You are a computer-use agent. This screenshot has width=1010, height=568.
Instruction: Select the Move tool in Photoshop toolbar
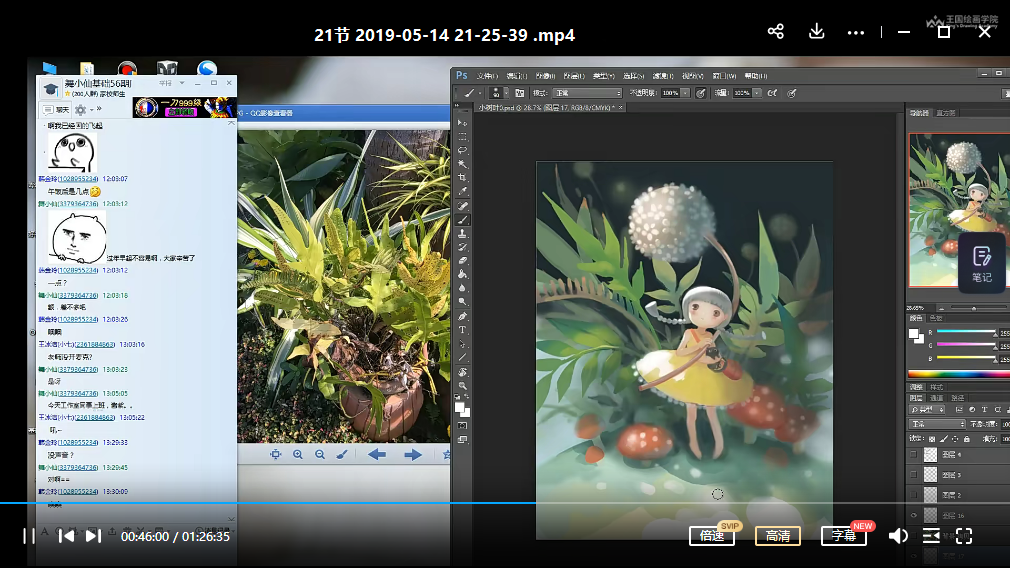point(462,123)
